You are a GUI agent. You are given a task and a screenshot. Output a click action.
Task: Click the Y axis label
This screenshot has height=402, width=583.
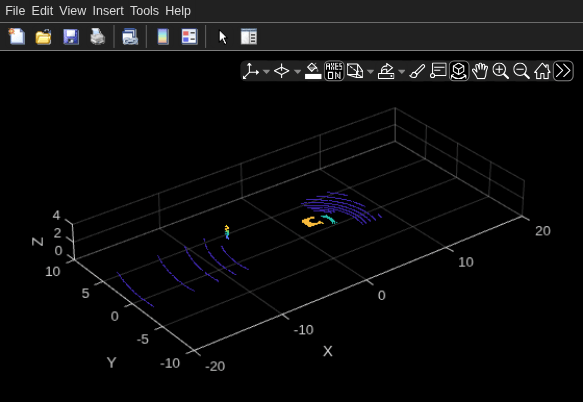pyautogui.click(x=112, y=362)
